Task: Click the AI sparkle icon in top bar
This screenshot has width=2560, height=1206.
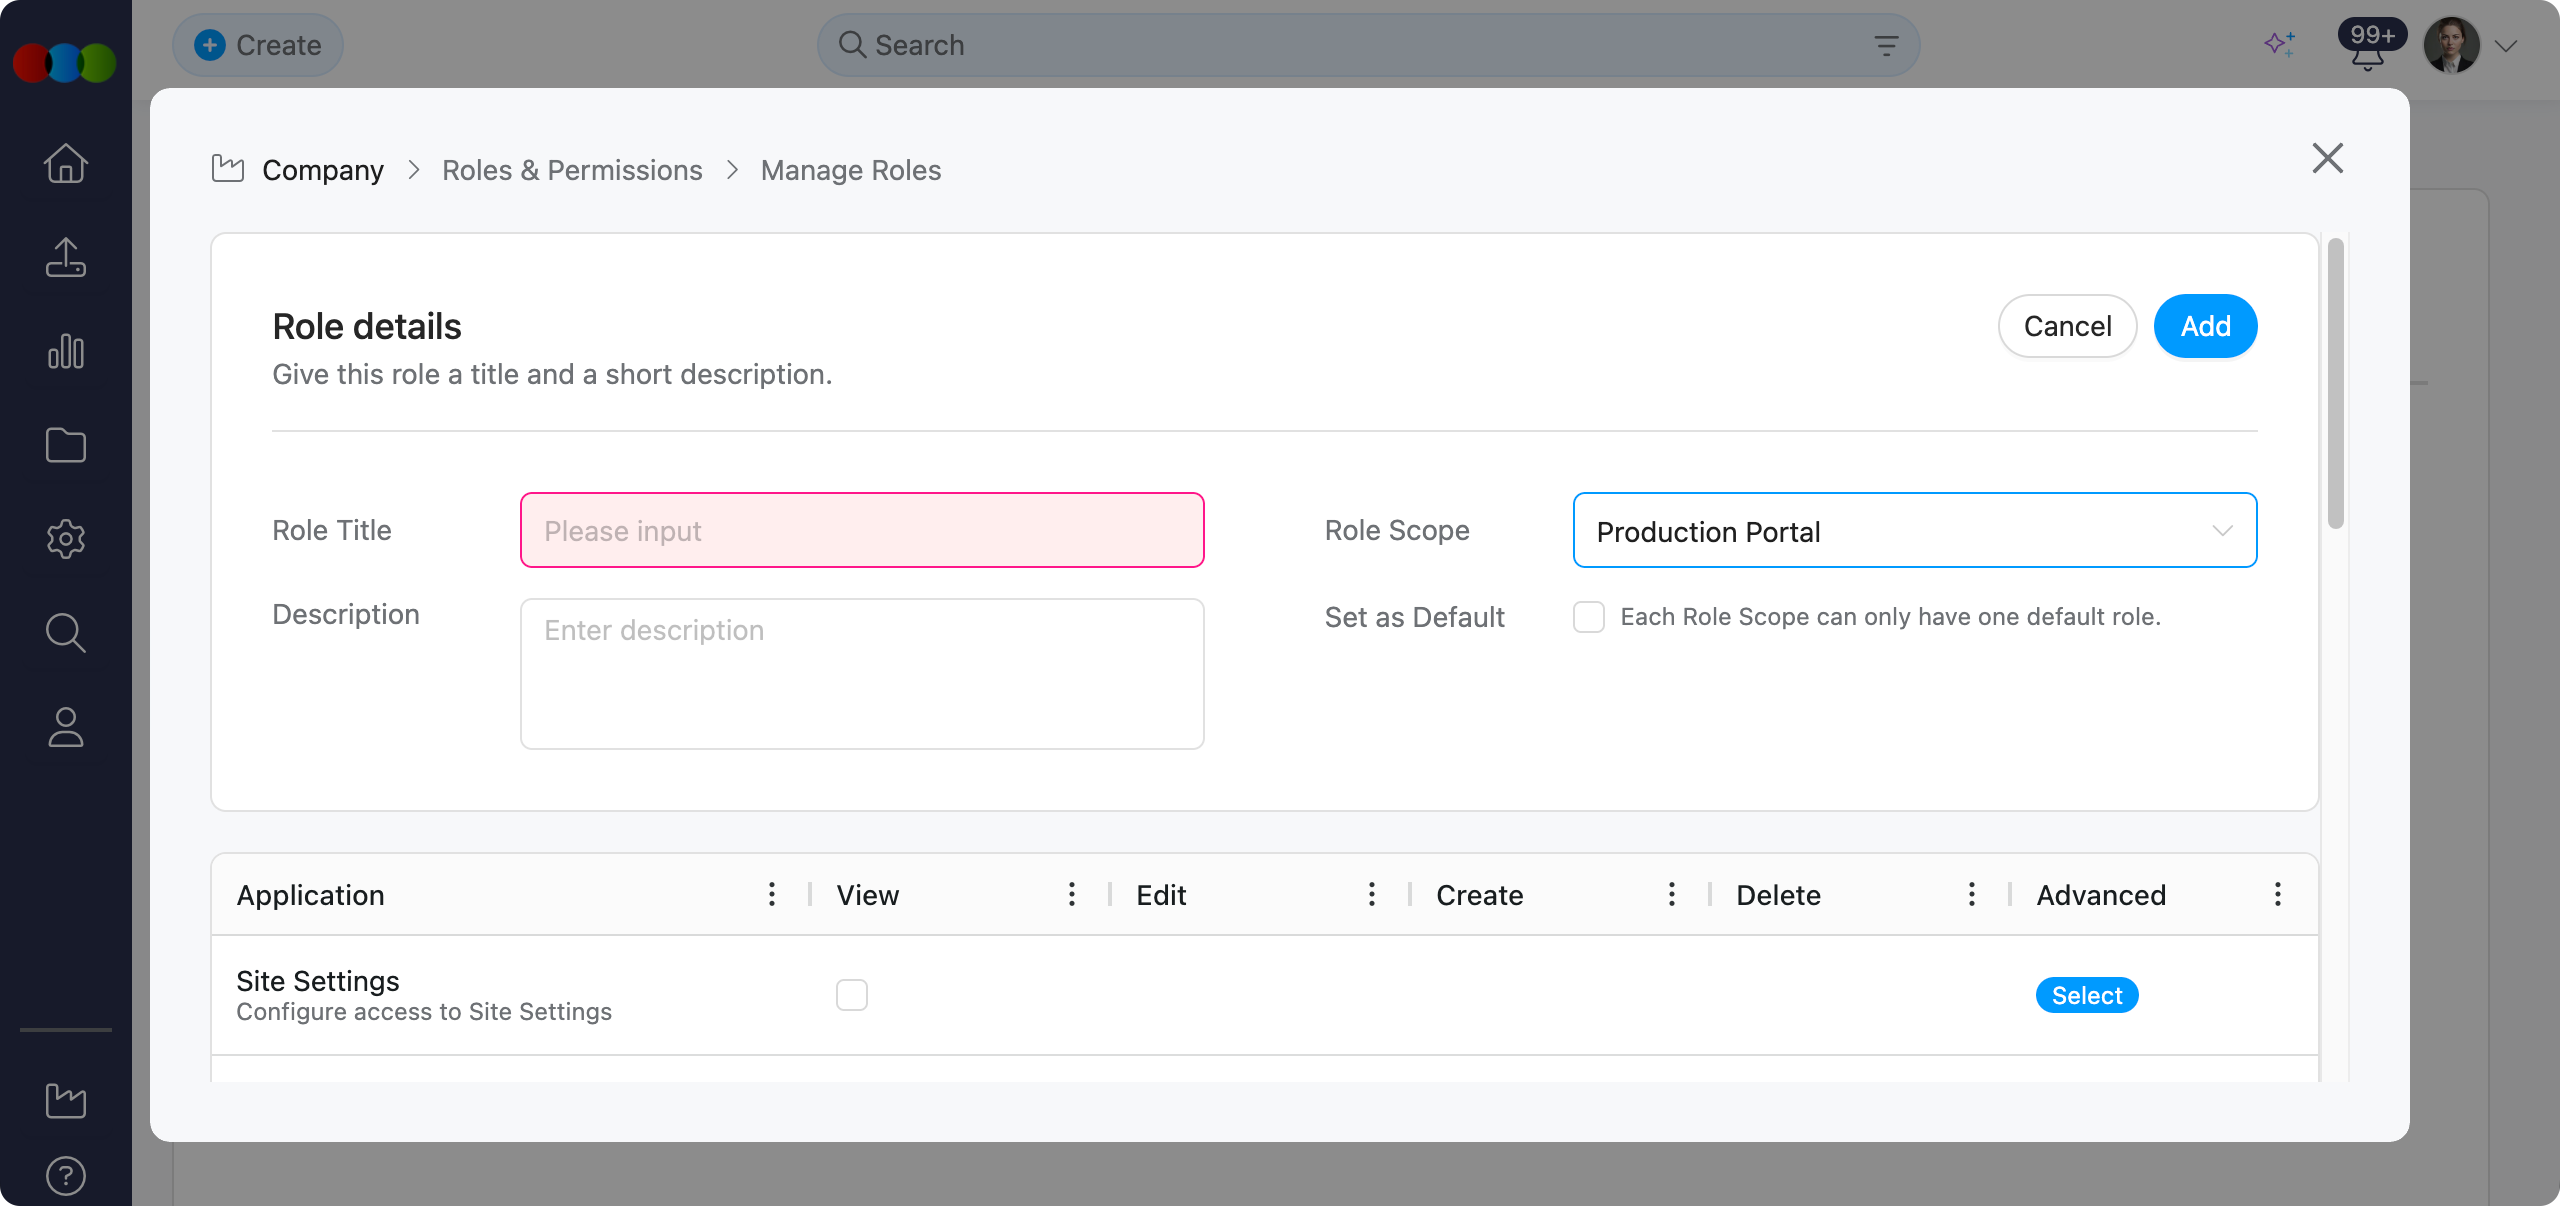Action: [x=2281, y=44]
